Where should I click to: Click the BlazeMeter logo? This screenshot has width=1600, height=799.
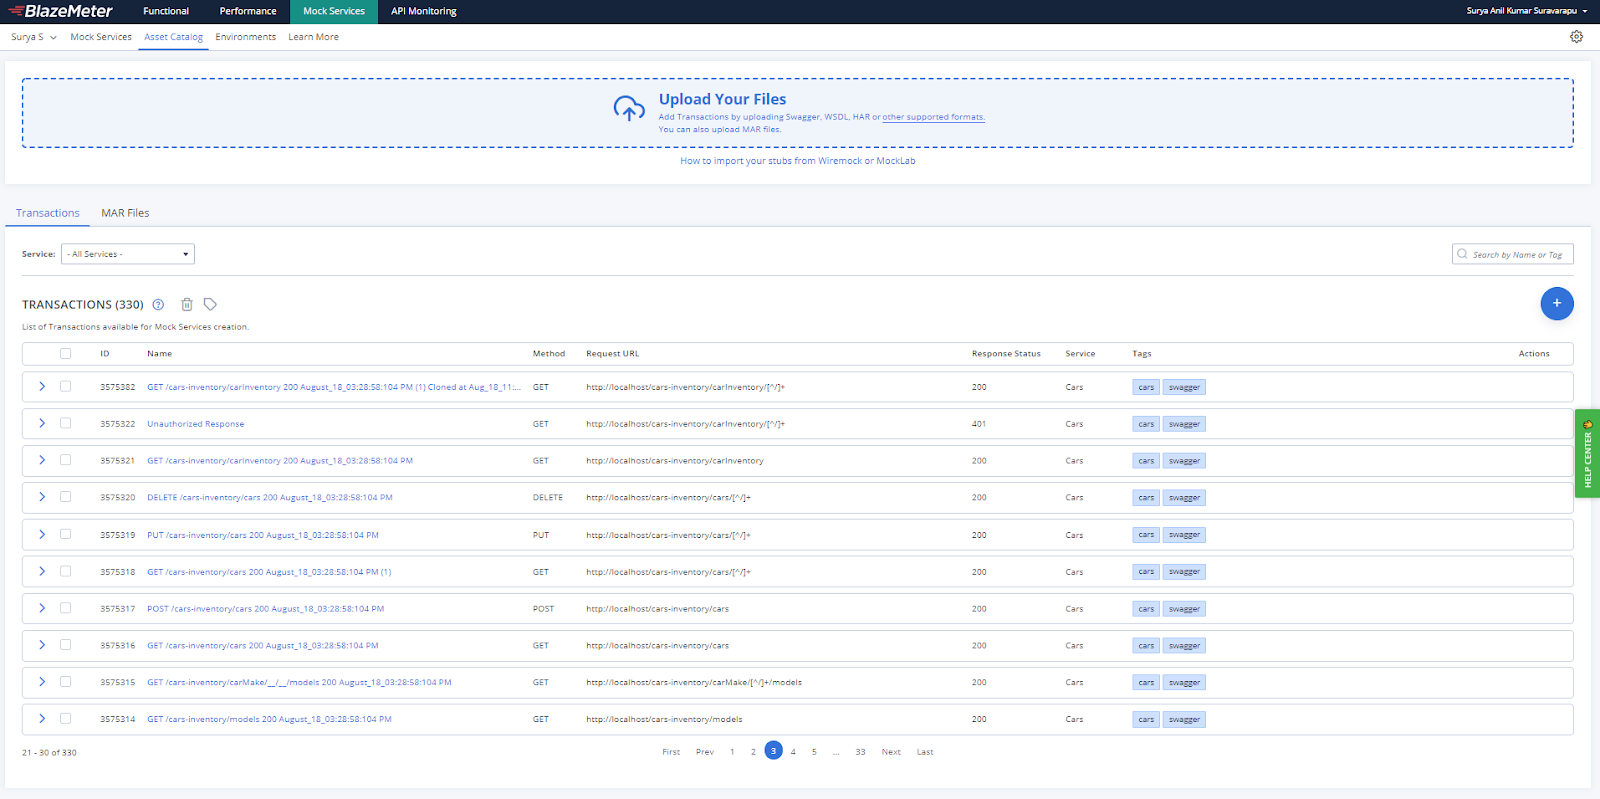(60, 11)
